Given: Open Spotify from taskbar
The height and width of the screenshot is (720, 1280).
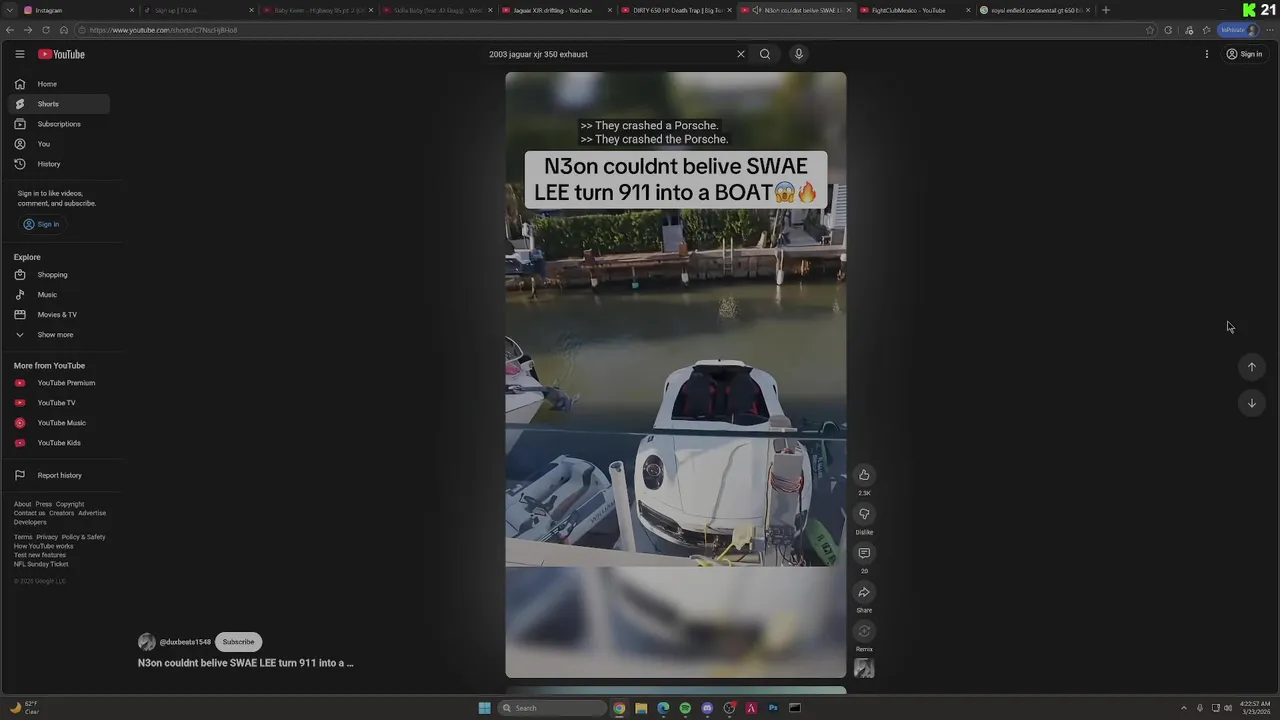Looking at the screenshot, I should [685, 708].
